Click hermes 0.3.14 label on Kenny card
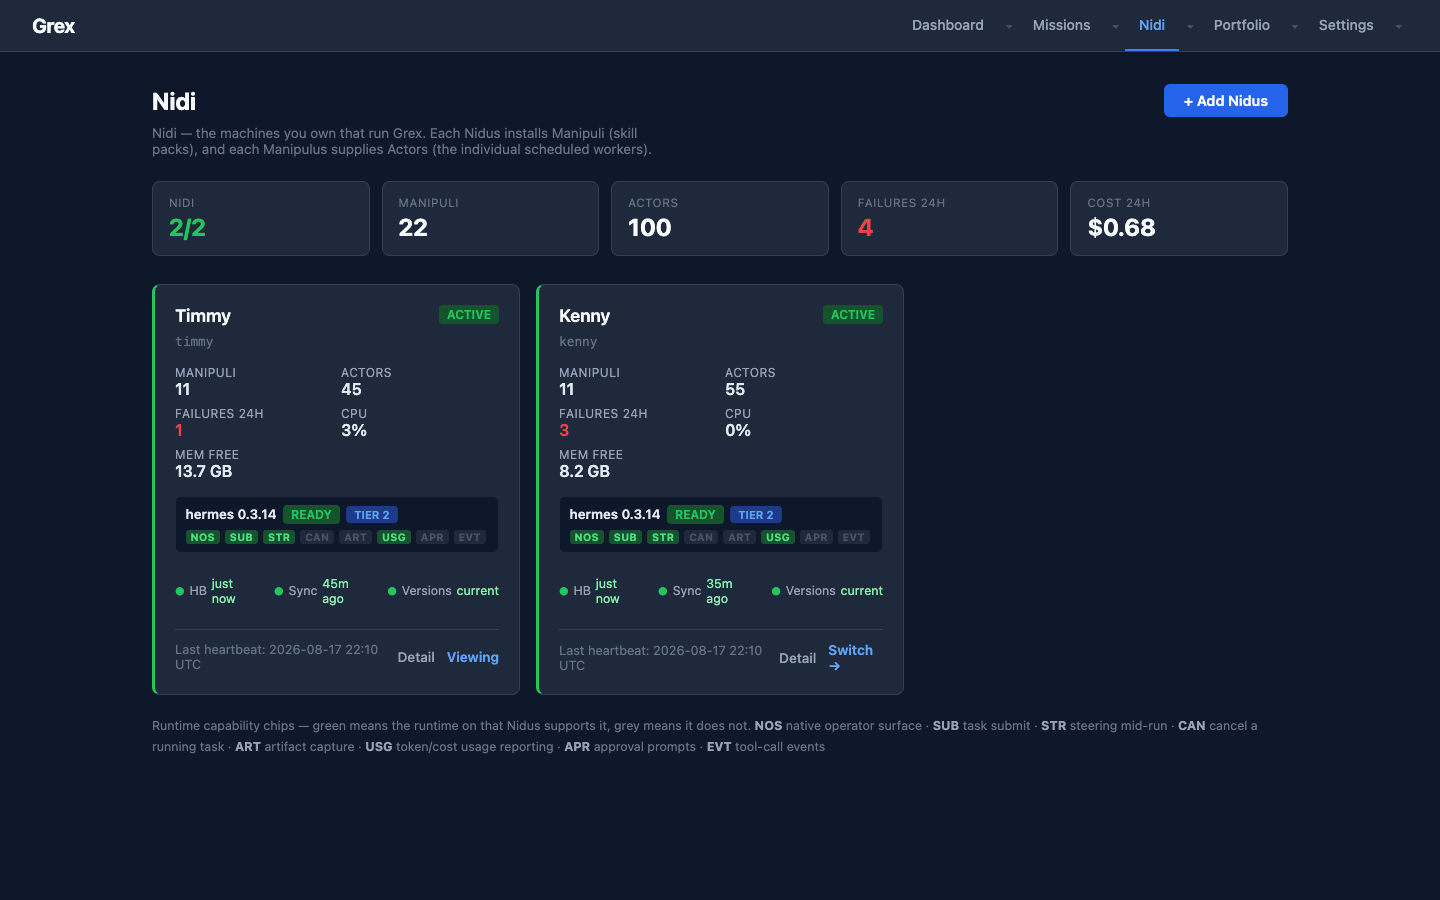This screenshot has width=1440, height=900. (615, 514)
